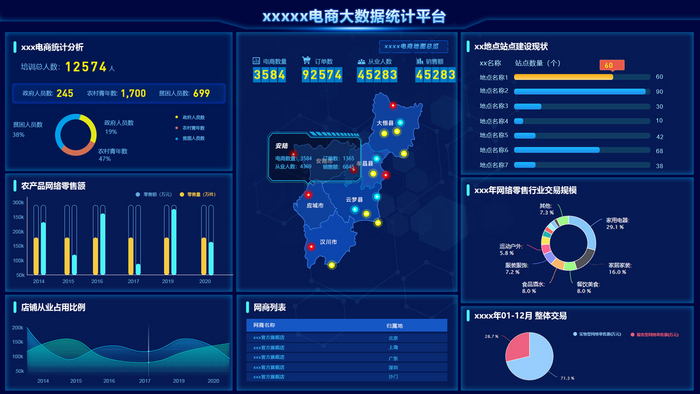Viewport: 700px width, 394px height.
Task: Click the 贫困人员数 value 699
Action: pos(201,93)
